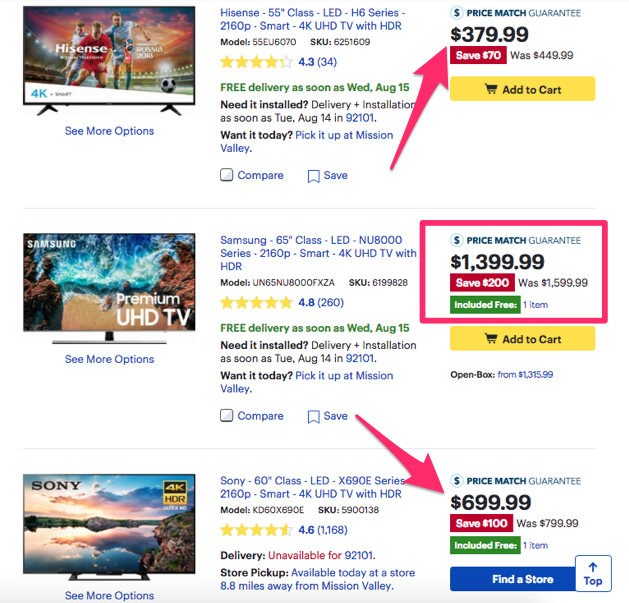This screenshot has width=629, height=603.
Task: Add the Hisense 55" TV to cart
Action: point(522,89)
